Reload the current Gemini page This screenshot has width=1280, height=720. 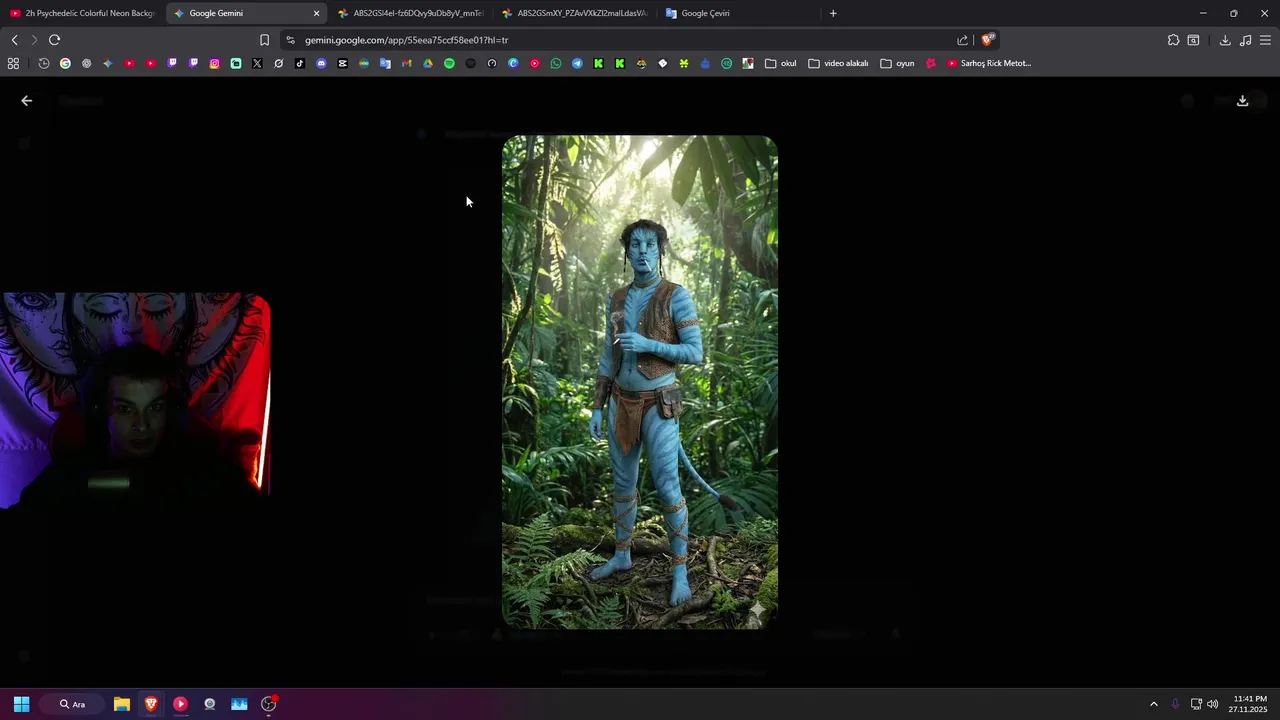(x=54, y=40)
